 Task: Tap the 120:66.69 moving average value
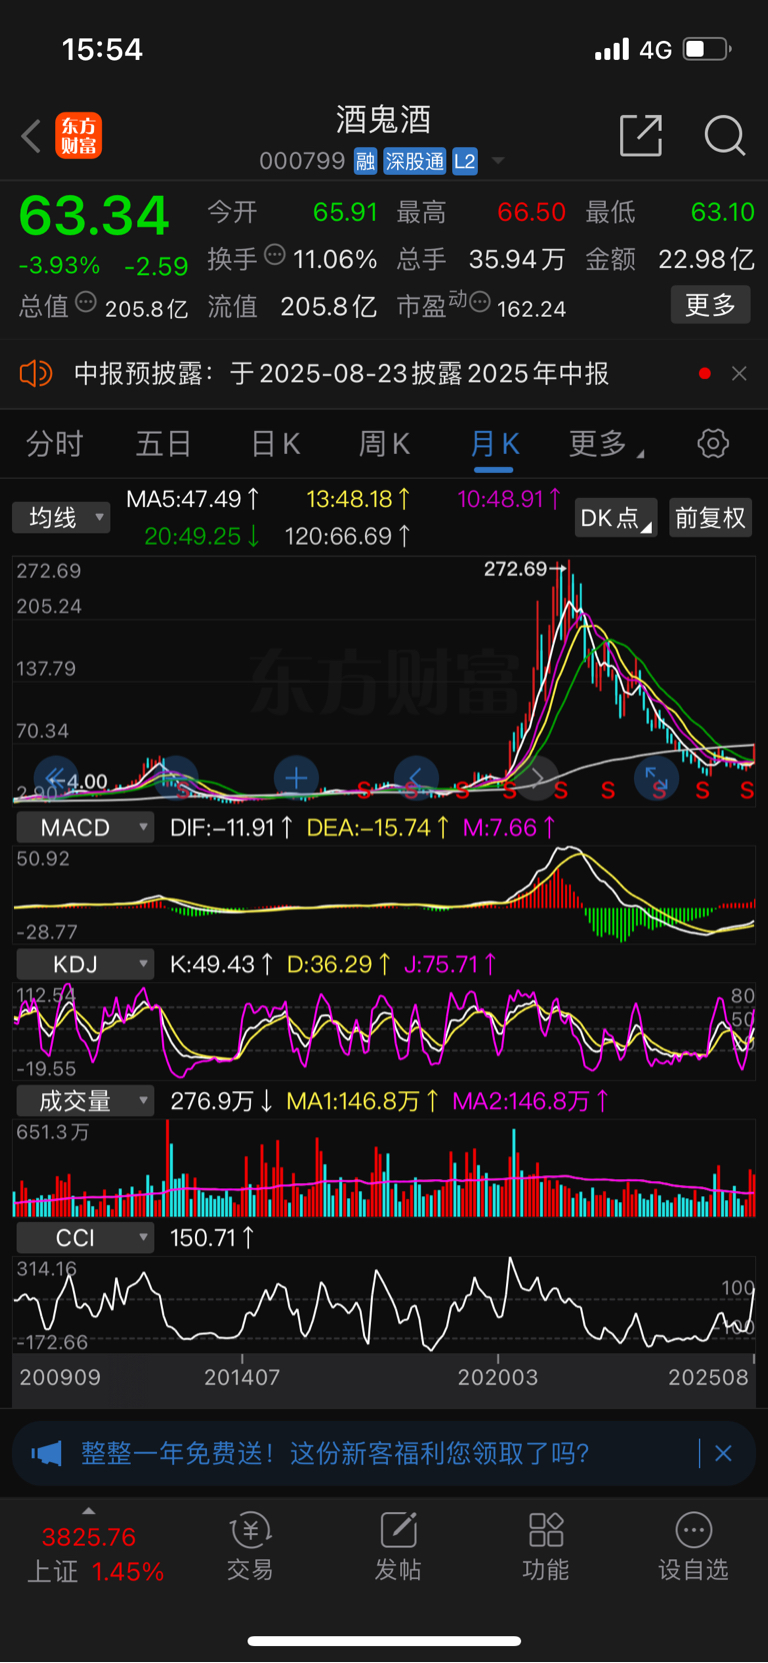(347, 537)
